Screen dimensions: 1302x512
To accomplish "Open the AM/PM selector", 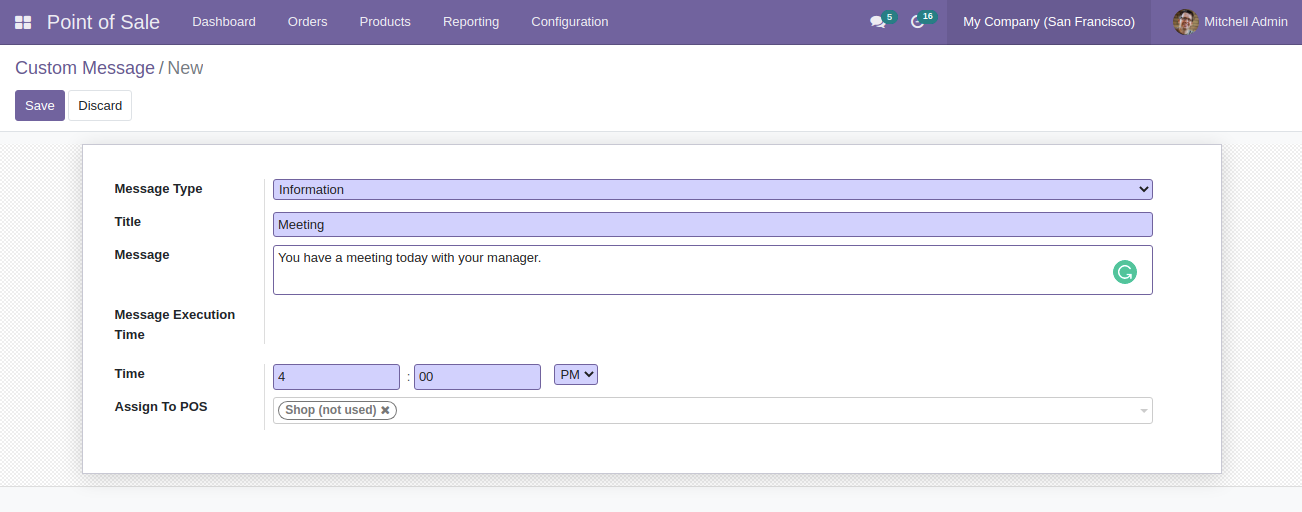I will [x=575, y=375].
